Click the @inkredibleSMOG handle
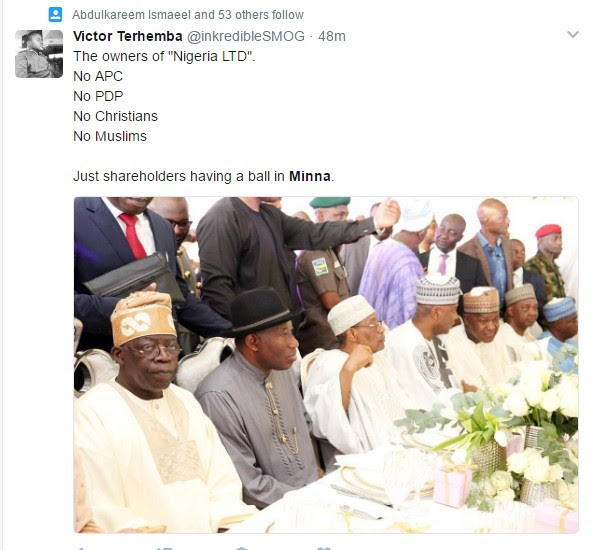The width and height of the screenshot is (591, 550). pyautogui.click(x=246, y=36)
